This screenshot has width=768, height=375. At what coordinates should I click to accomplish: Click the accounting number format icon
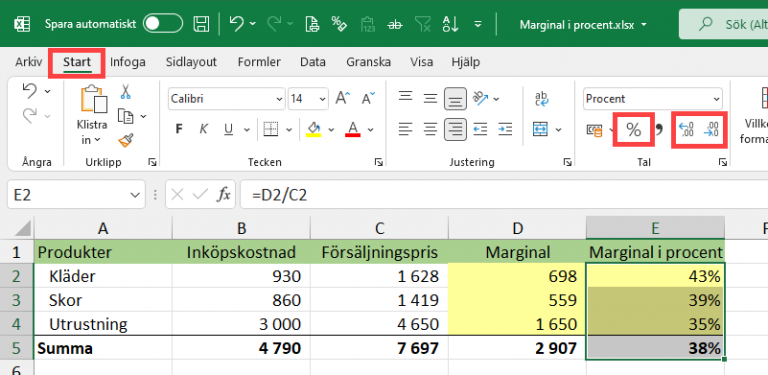pyautogui.click(x=595, y=130)
